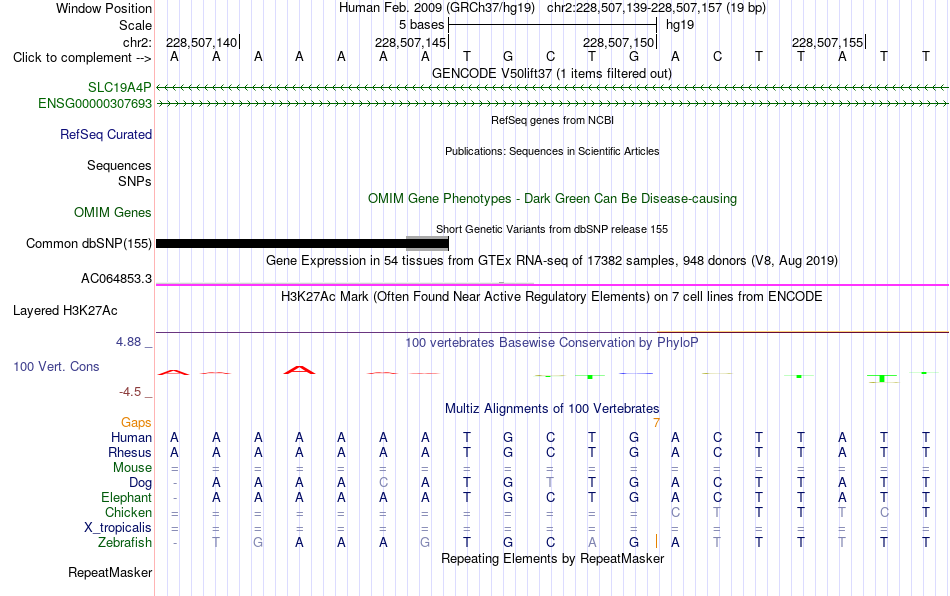Screen dimensions: 950x596
Task: Click the 100 Vert. Cons label
Action: (x=56, y=366)
